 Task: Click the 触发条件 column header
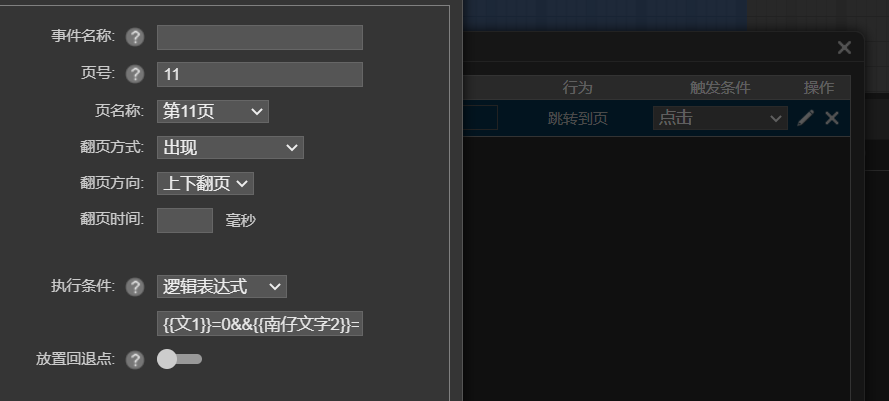(720, 87)
